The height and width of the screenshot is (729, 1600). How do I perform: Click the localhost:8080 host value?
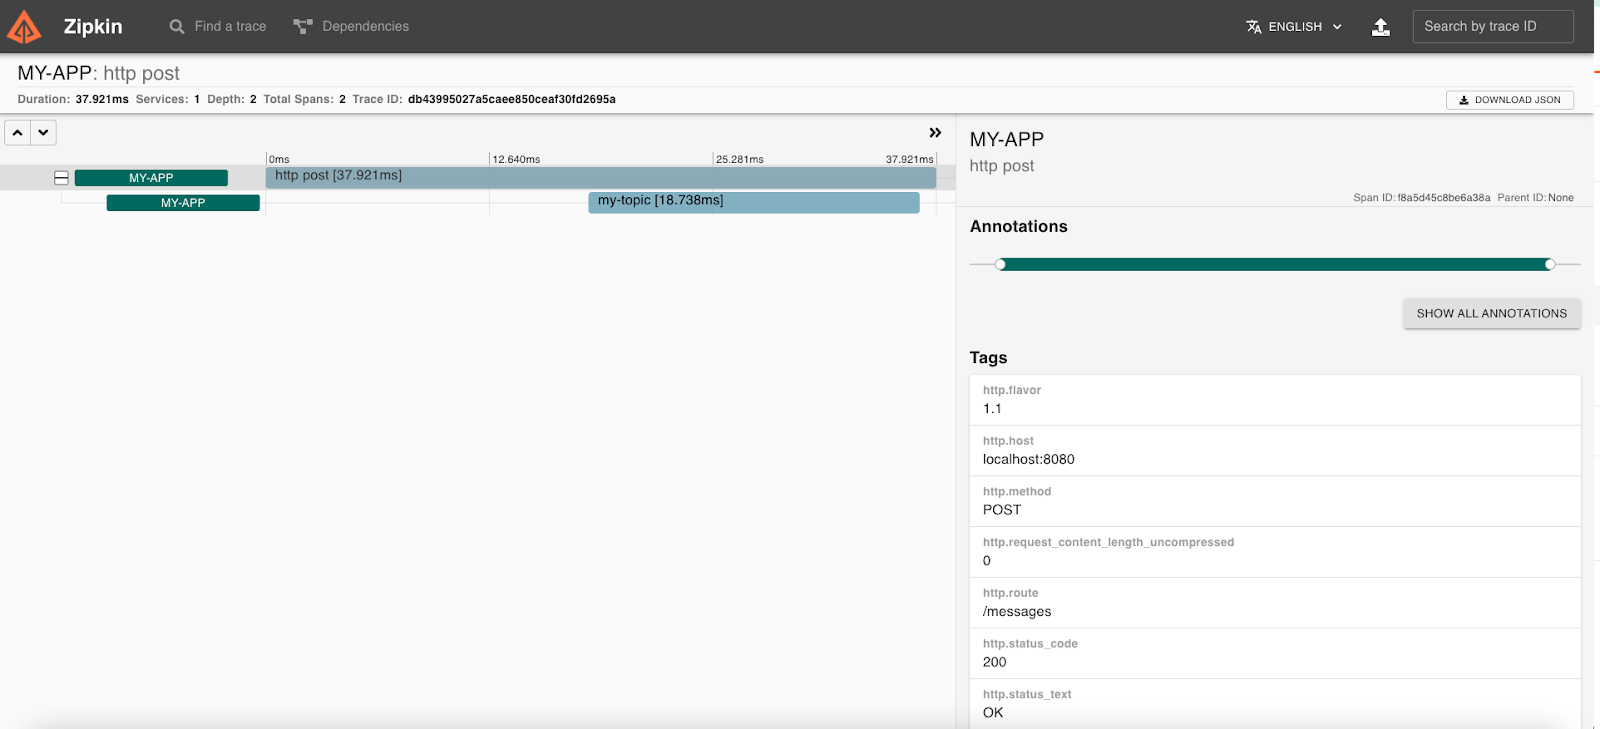pyautogui.click(x=1029, y=460)
